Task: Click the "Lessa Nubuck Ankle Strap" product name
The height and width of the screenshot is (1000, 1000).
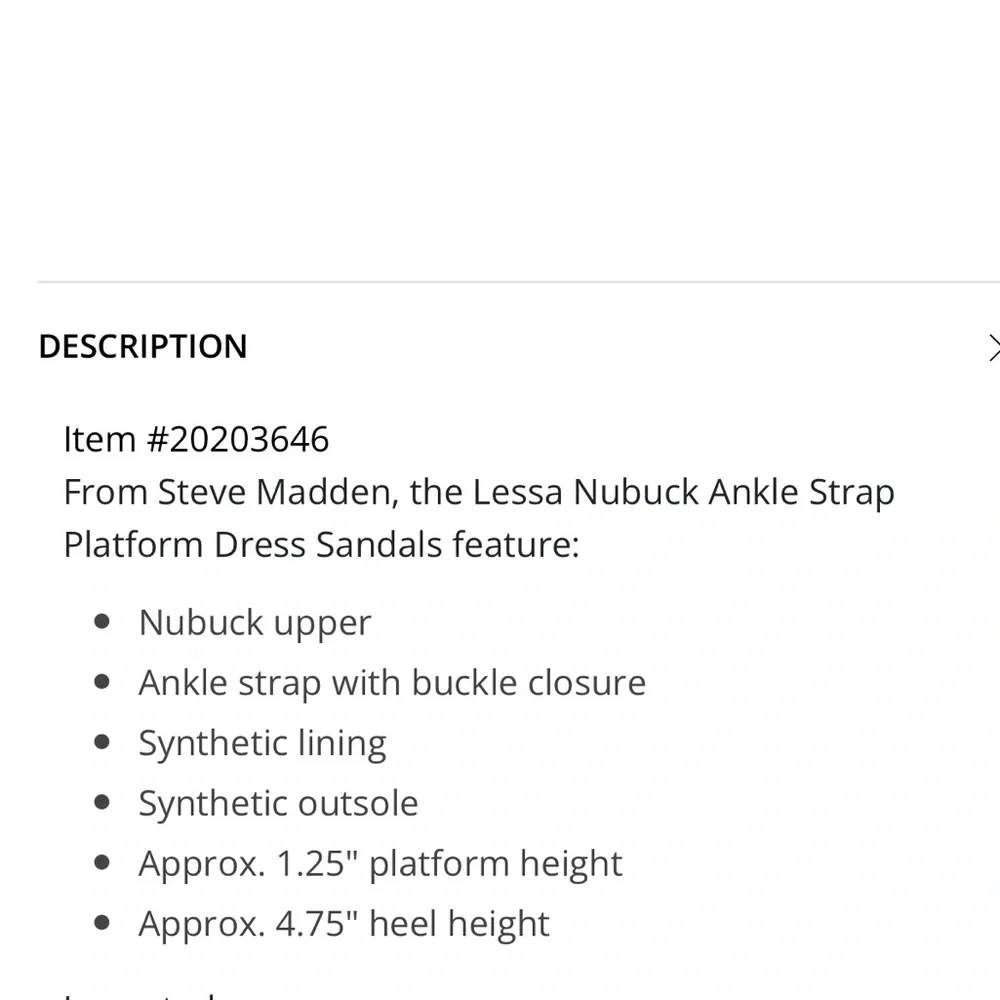Action: click(683, 492)
